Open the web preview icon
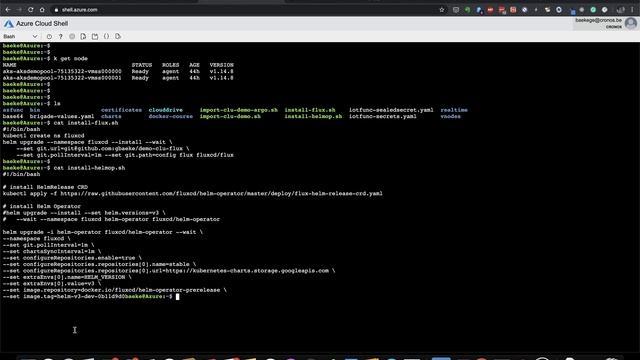 pos(118,36)
